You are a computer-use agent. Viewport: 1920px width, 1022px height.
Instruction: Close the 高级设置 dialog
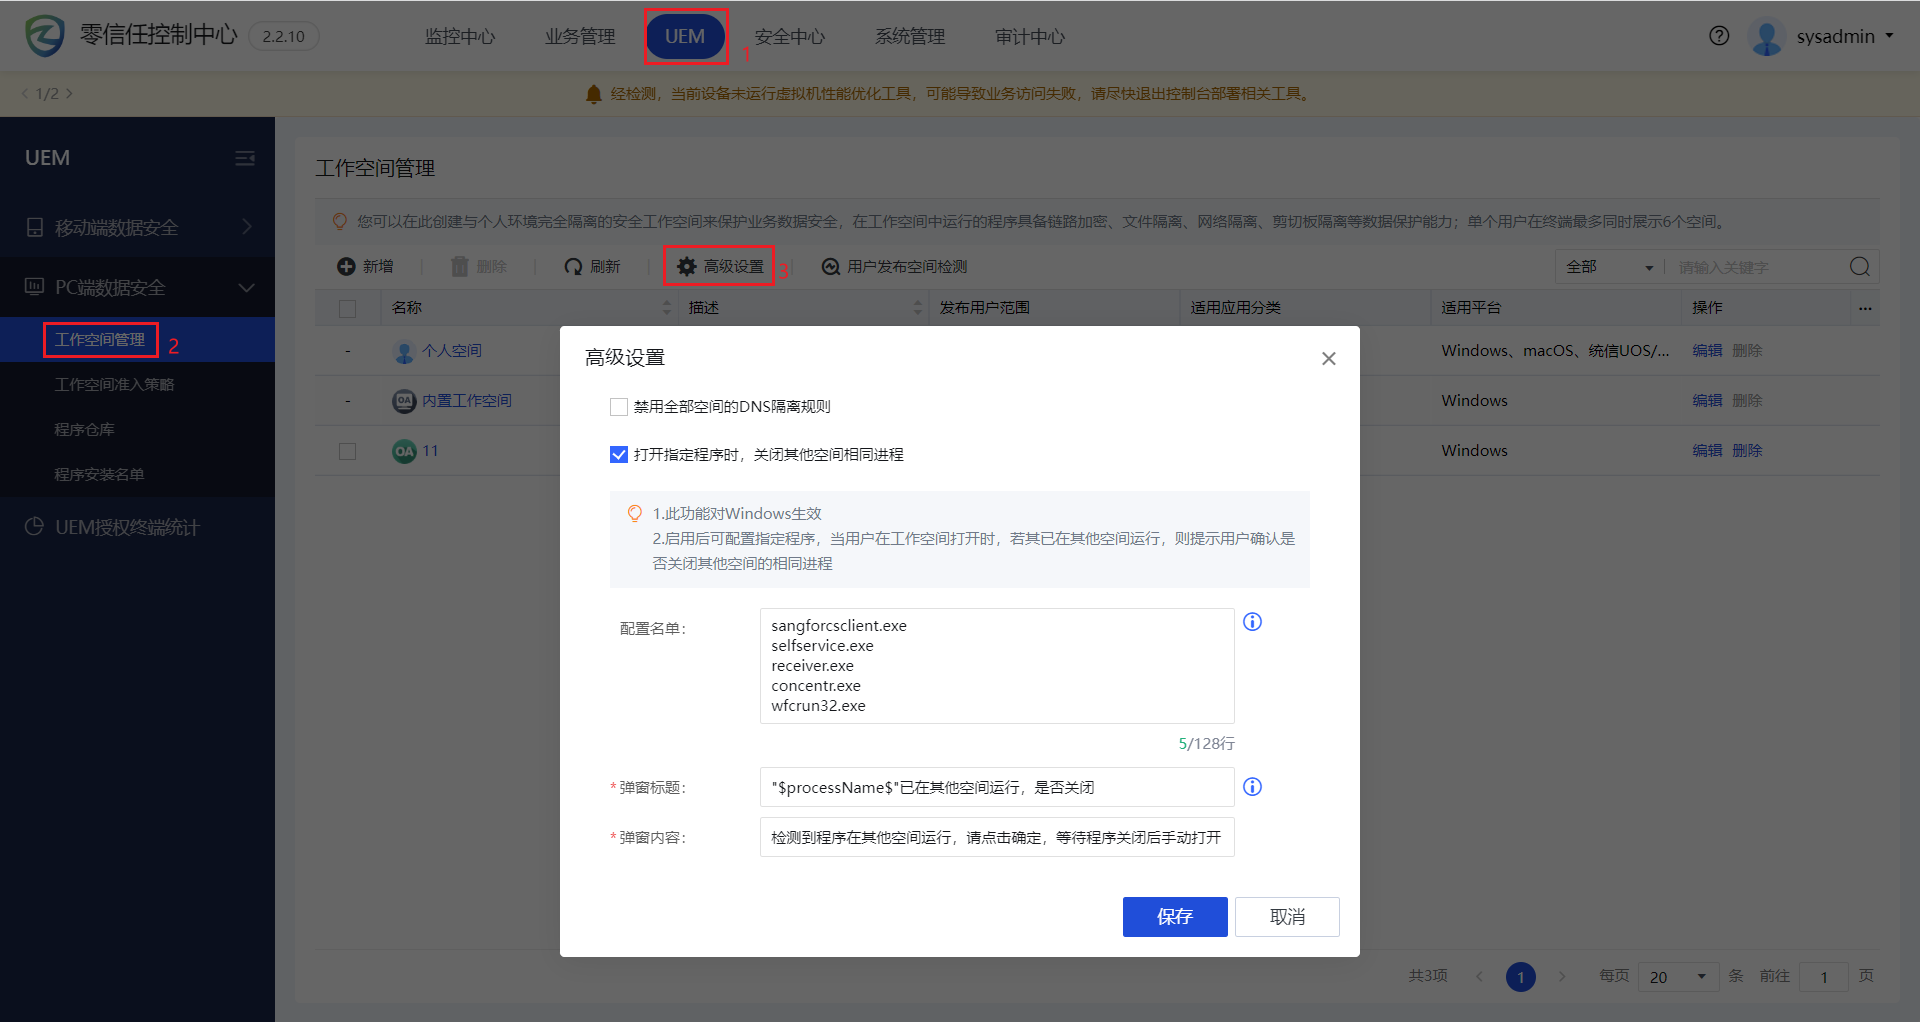[1328, 358]
